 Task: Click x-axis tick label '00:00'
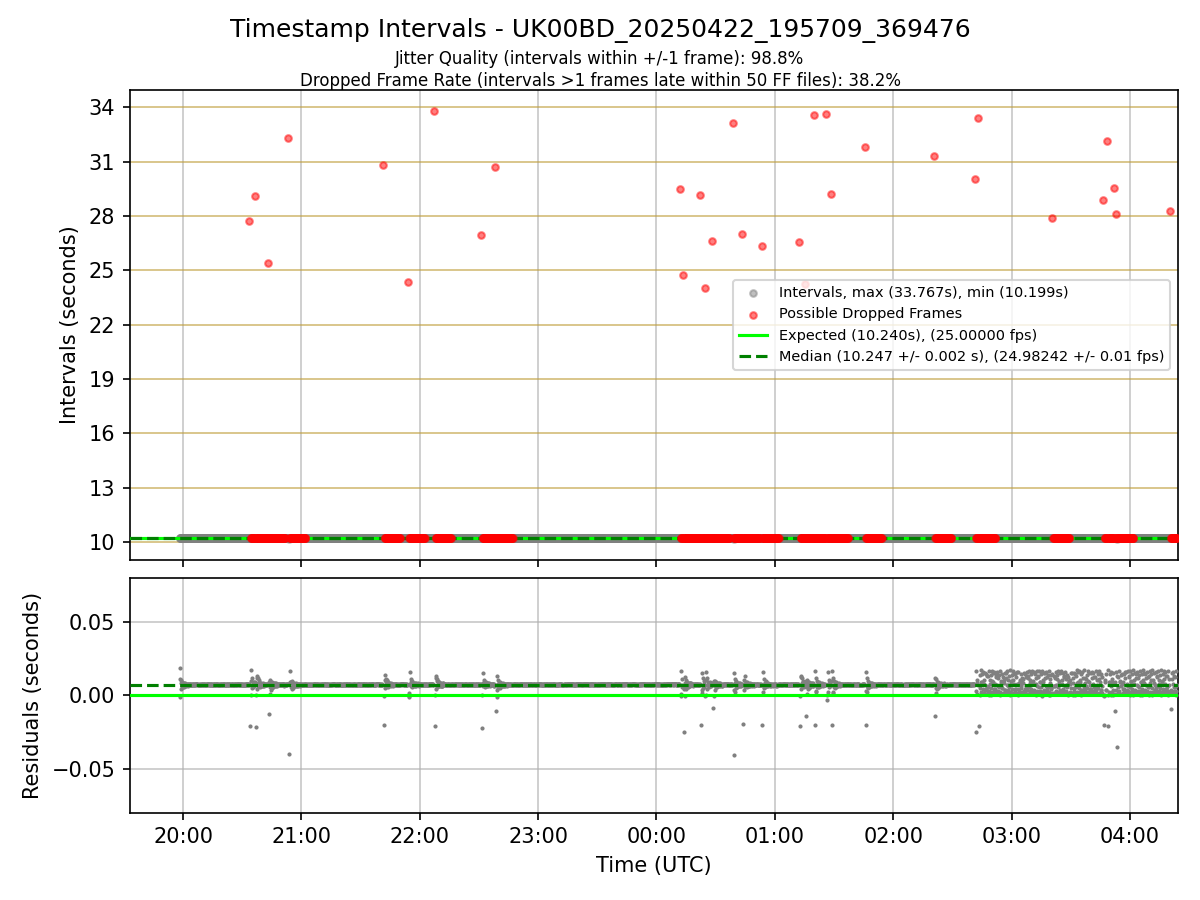coord(656,834)
